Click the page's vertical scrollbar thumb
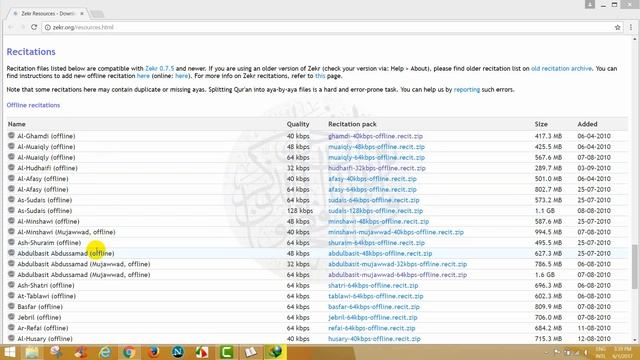This screenshot has height=360, width=640. (635, 266)
